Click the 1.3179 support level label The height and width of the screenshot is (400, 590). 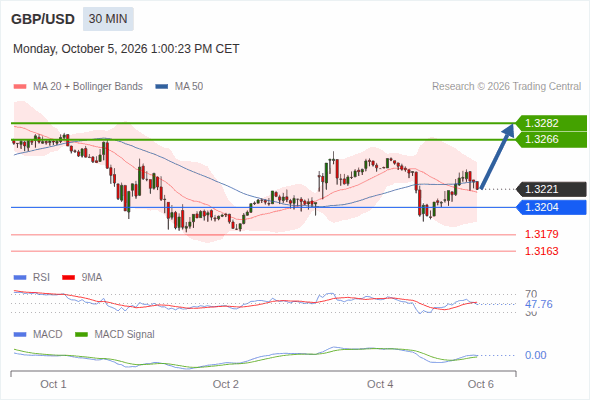coord(541,234)
